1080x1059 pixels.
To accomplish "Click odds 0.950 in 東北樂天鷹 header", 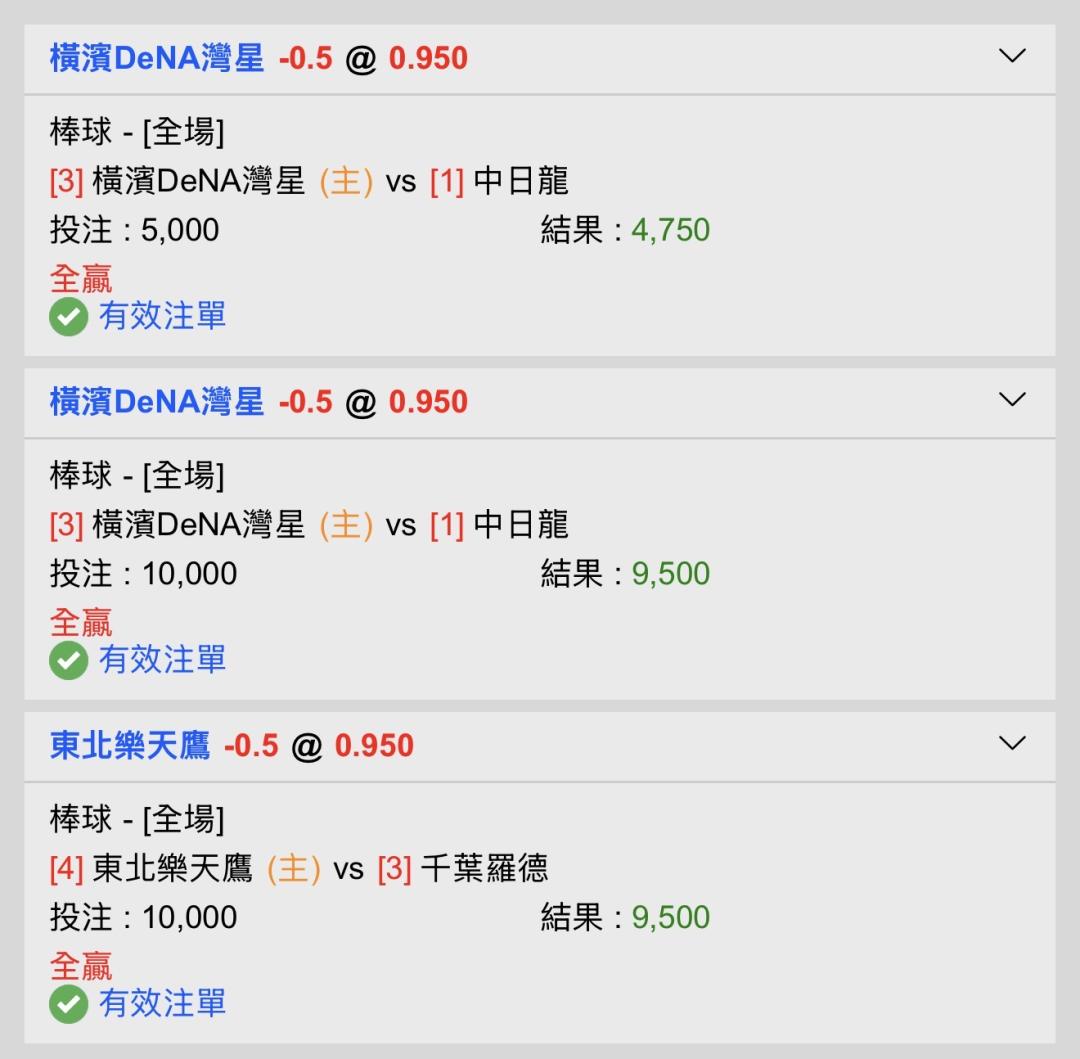I will pyautogui.click(x=374, y=746).
